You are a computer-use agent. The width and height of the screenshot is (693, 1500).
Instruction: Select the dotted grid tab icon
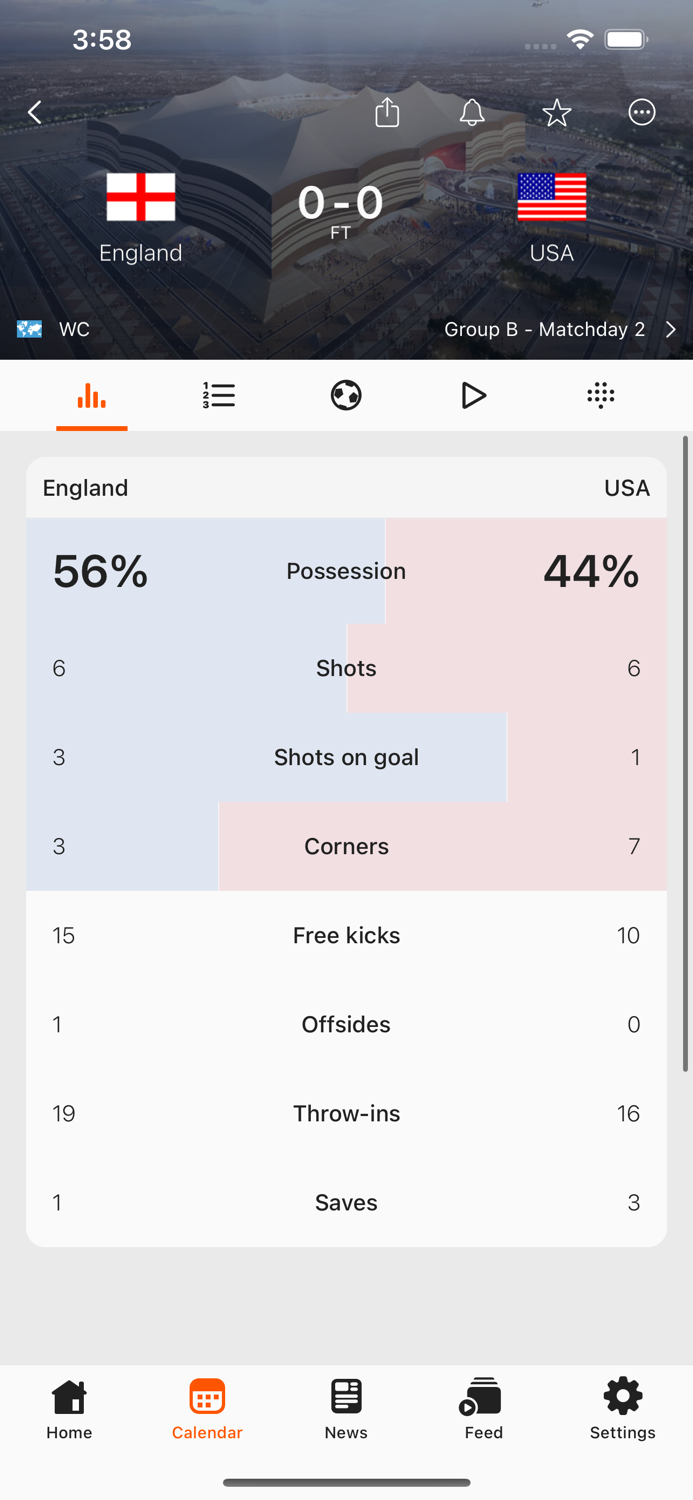(x=600, y=395)
